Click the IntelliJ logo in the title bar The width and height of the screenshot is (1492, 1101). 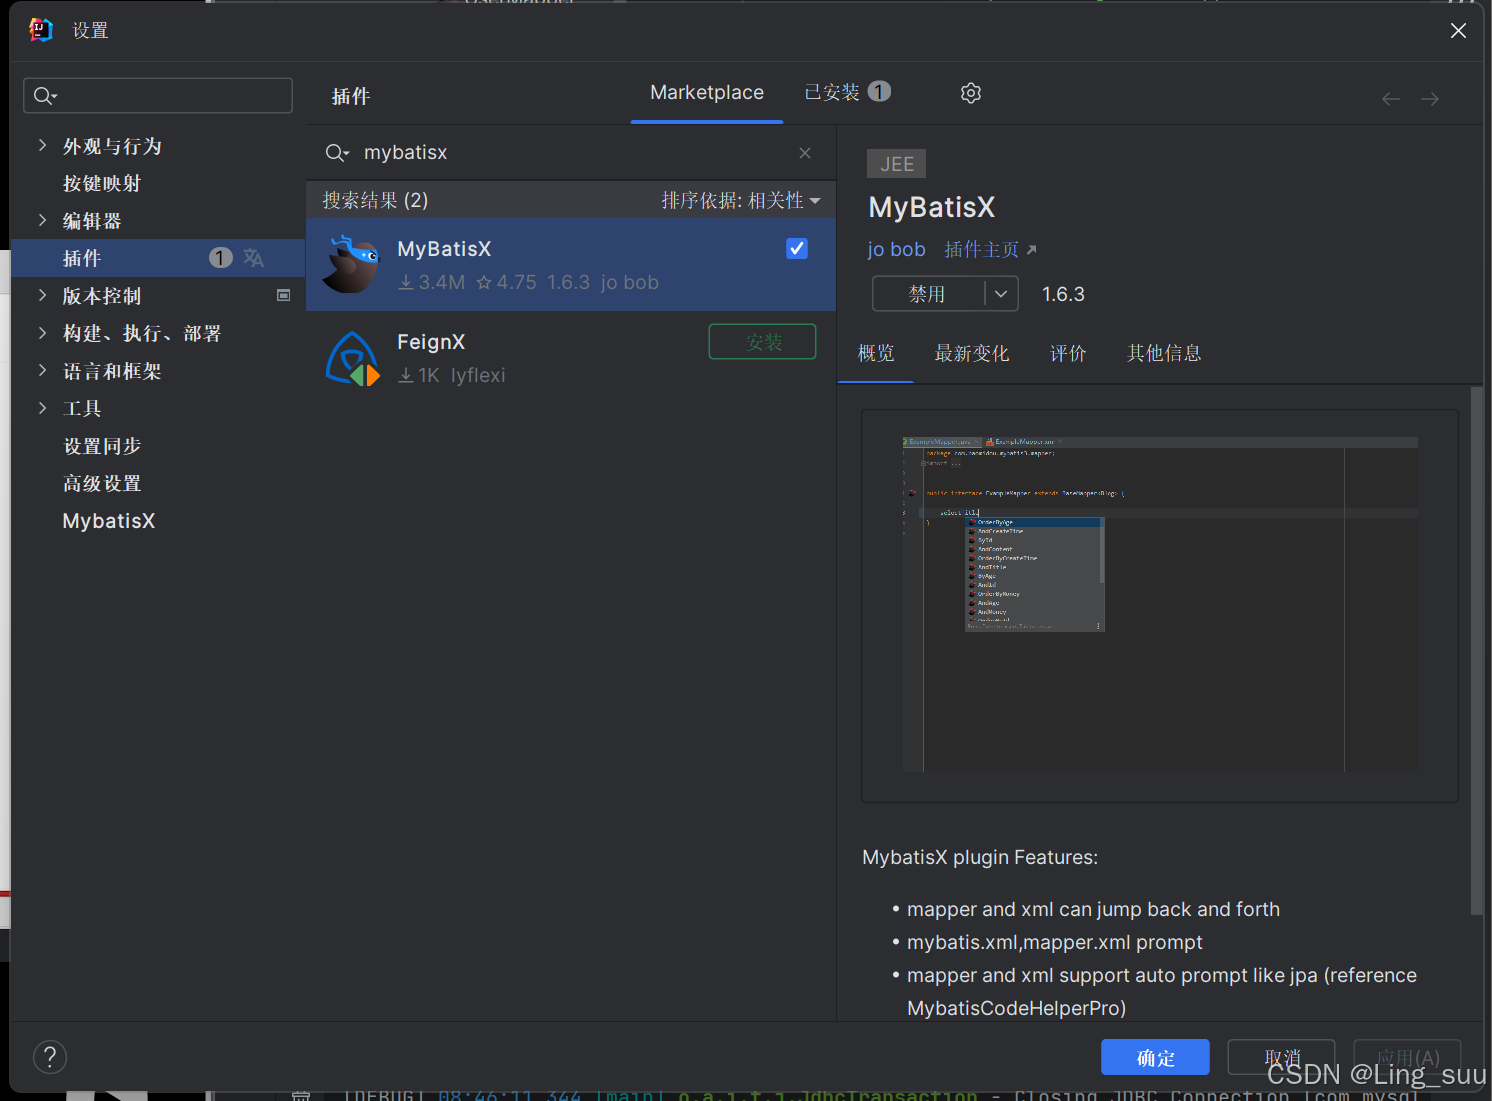41,30
